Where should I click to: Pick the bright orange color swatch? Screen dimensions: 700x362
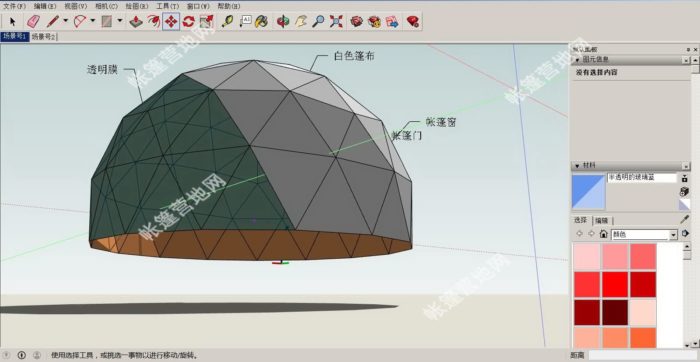click(x=643, y=338)
